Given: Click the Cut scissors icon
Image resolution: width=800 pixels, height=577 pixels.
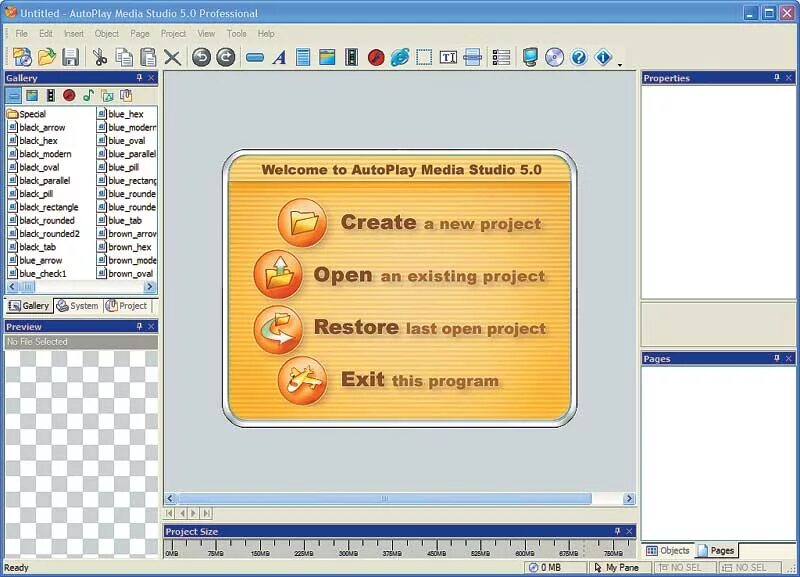Looking at the screenshot, I should (99, 57).
